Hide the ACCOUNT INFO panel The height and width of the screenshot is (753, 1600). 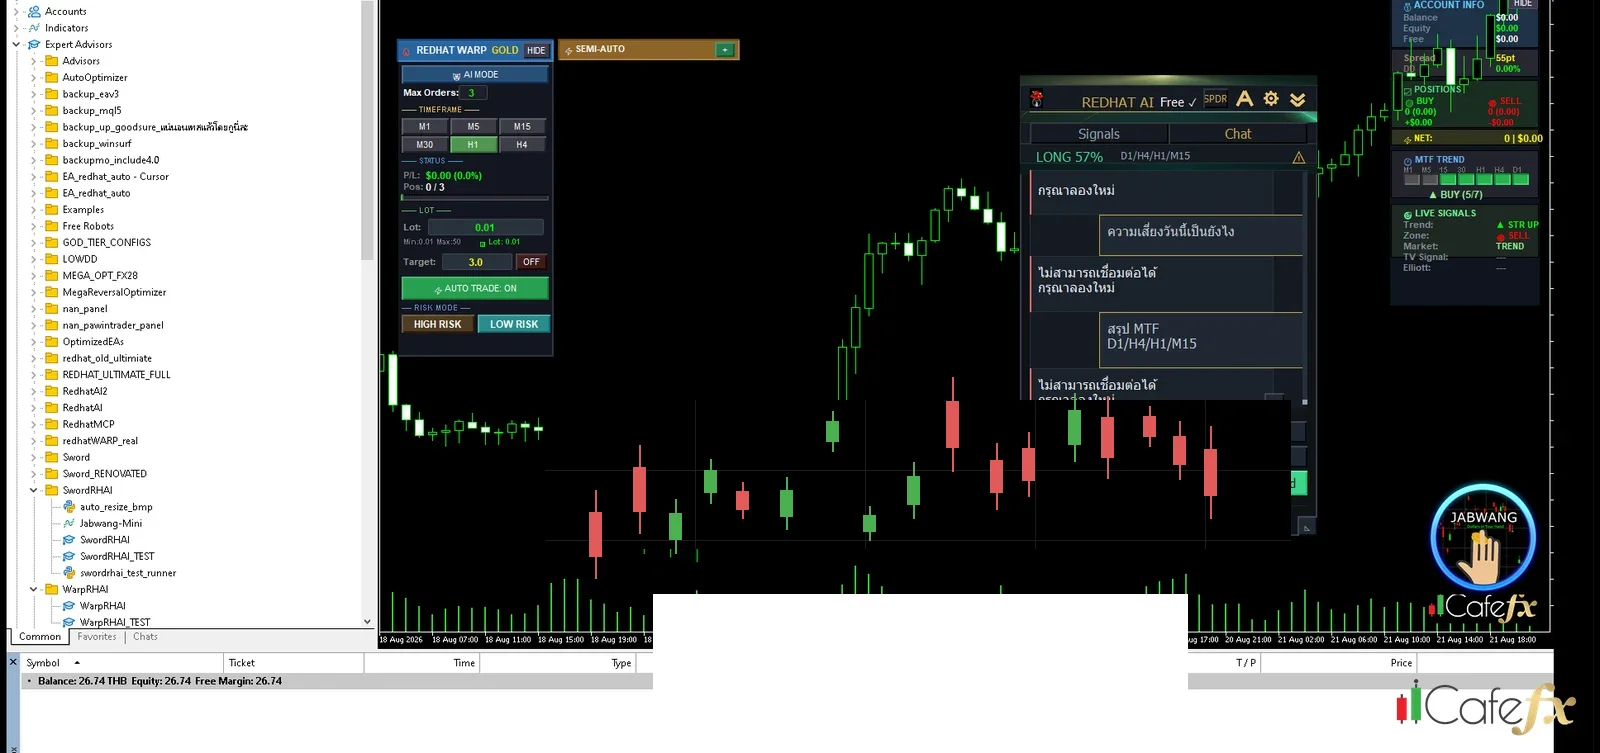(1523, 4)
